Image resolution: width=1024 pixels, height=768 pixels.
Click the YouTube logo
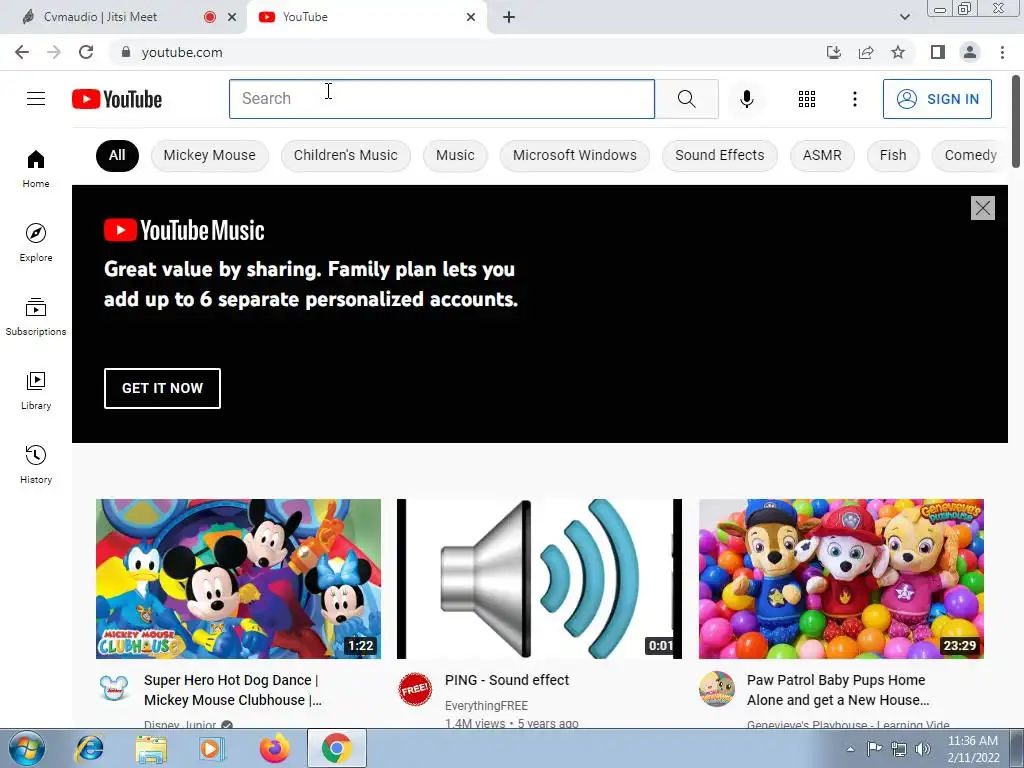(x=117, y=99)
